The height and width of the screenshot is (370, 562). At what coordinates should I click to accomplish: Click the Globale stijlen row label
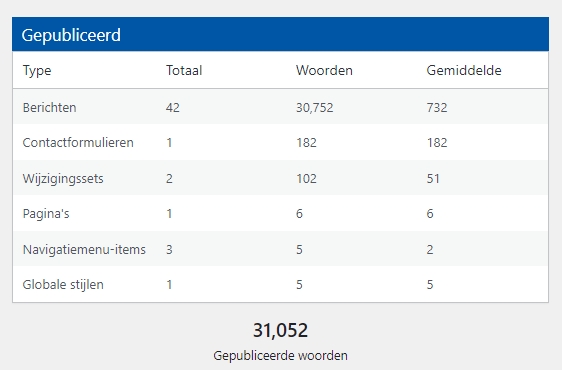point(63,285)
